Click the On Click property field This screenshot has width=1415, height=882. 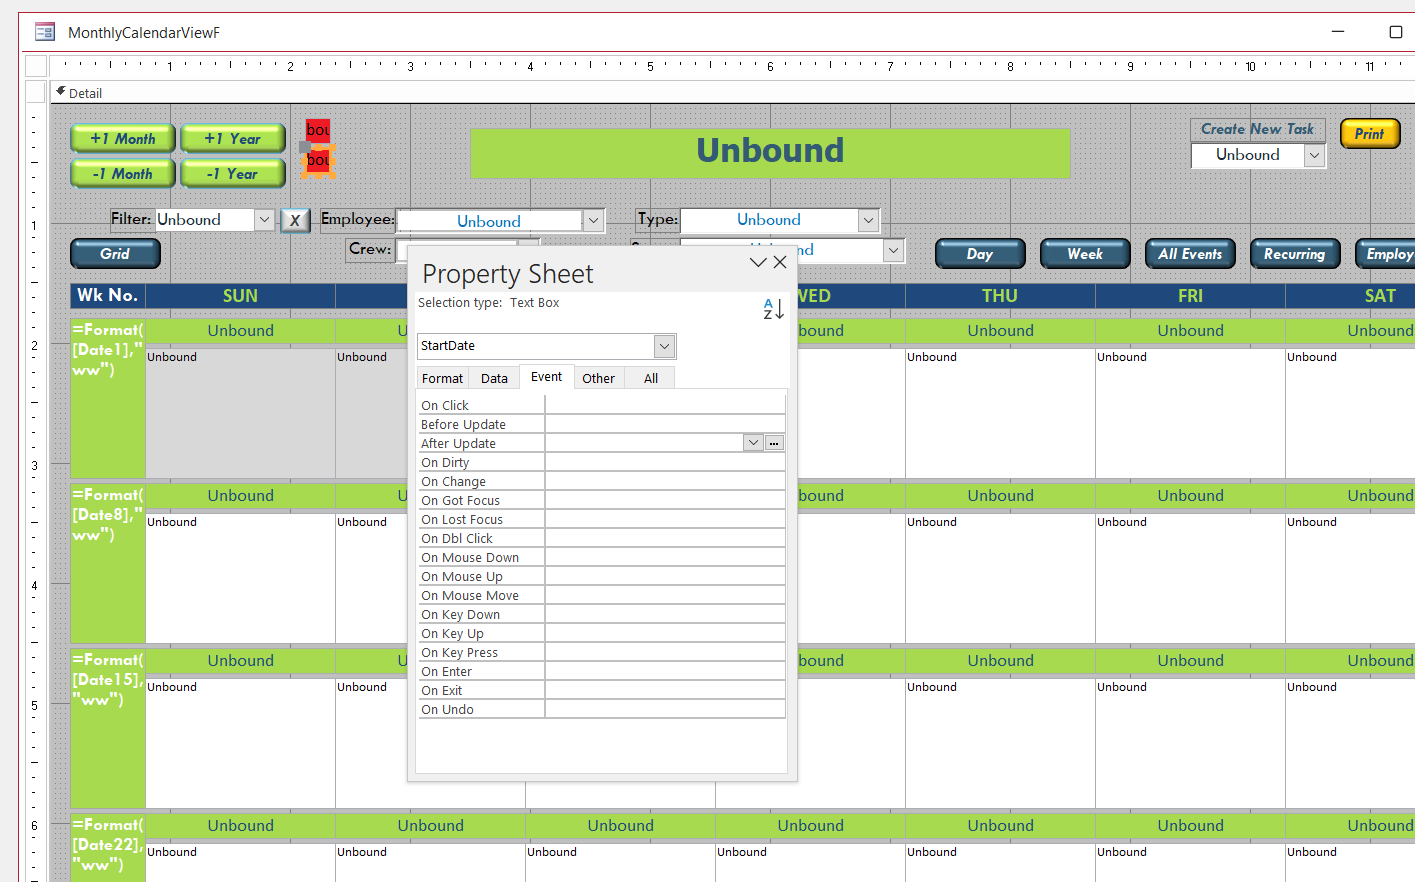tap(664, 405)
